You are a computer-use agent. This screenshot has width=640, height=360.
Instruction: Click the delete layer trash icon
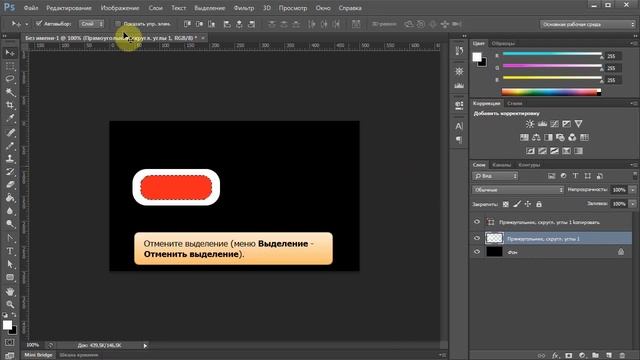pos(622,356)
